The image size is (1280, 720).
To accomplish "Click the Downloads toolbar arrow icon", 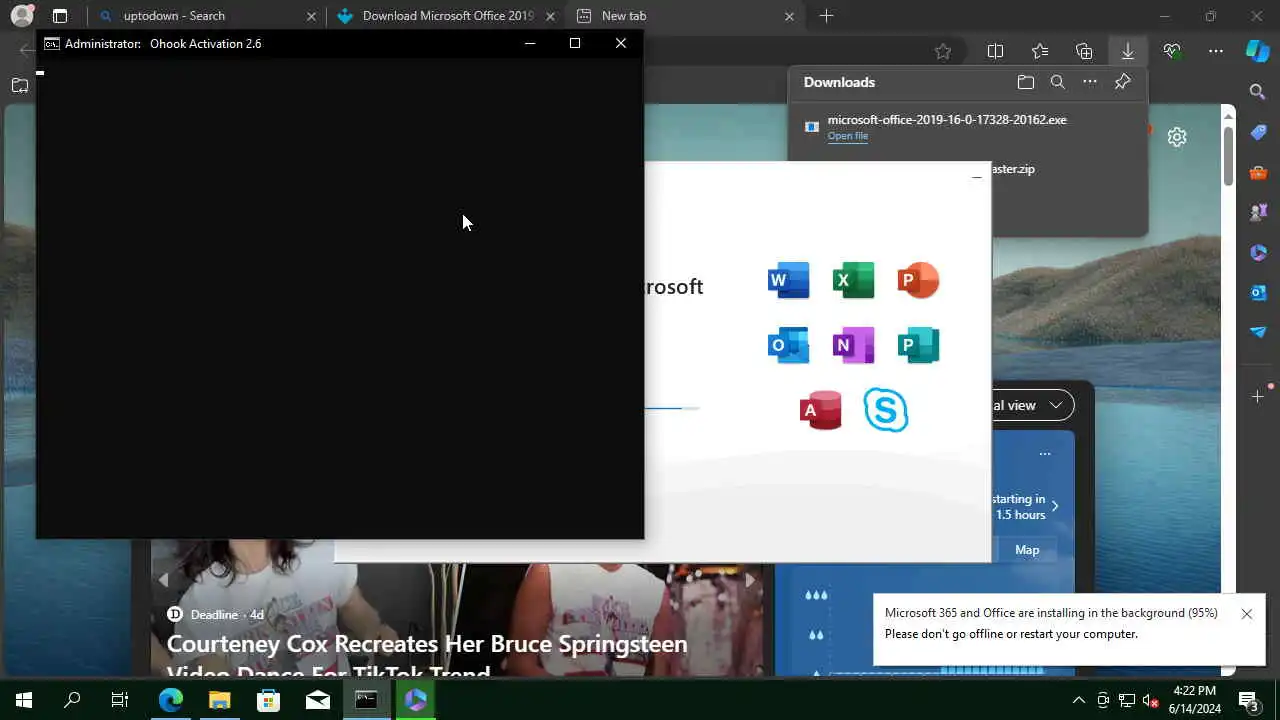I will (x=1128, y=52).
